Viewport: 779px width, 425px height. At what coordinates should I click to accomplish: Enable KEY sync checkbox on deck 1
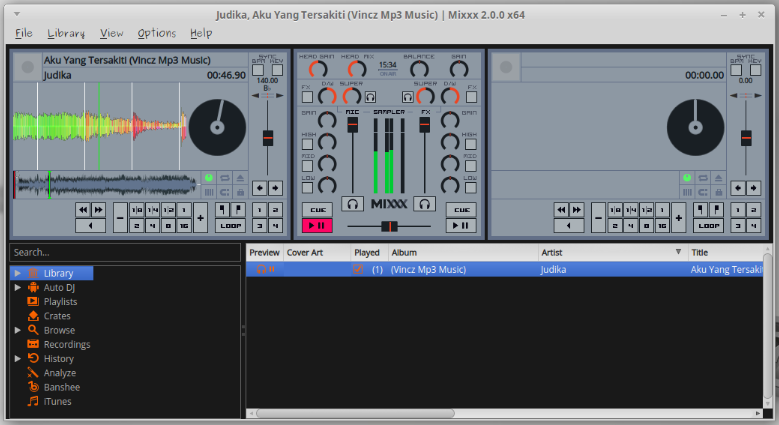pyautogui.click(x=277, y=70)
